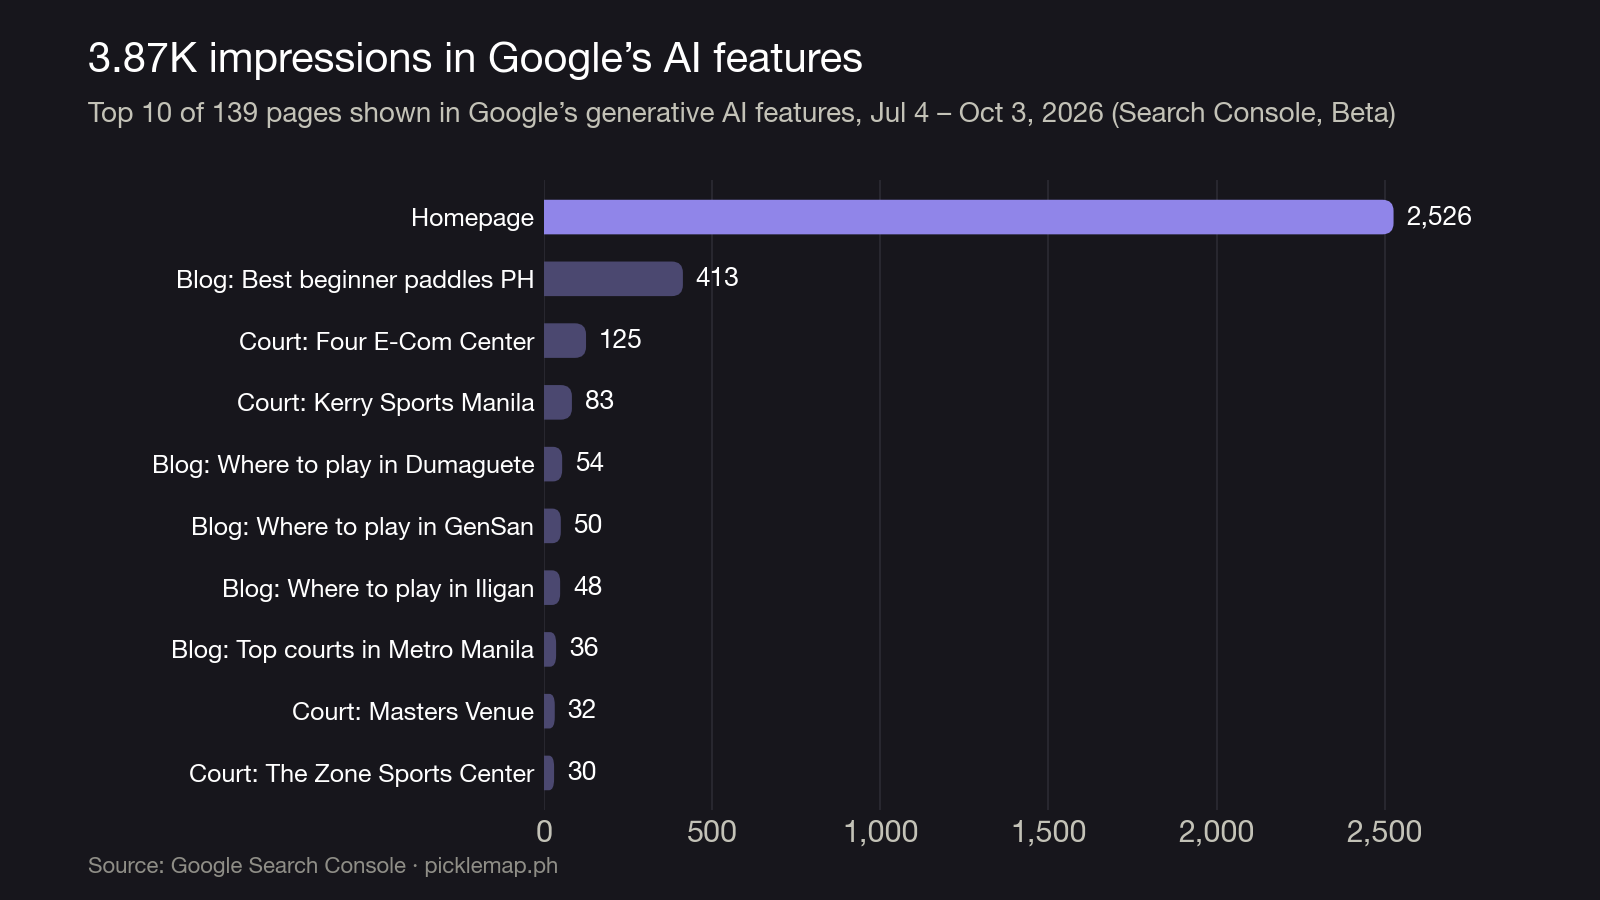Click the 'Homepage' row label

tap(472, 218)
